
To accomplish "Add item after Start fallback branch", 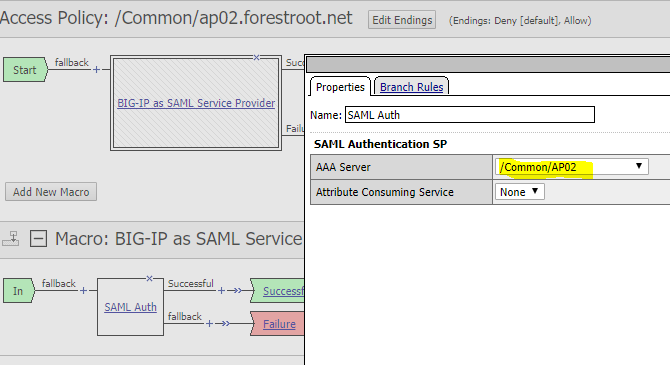I will [x=97, y=69].
